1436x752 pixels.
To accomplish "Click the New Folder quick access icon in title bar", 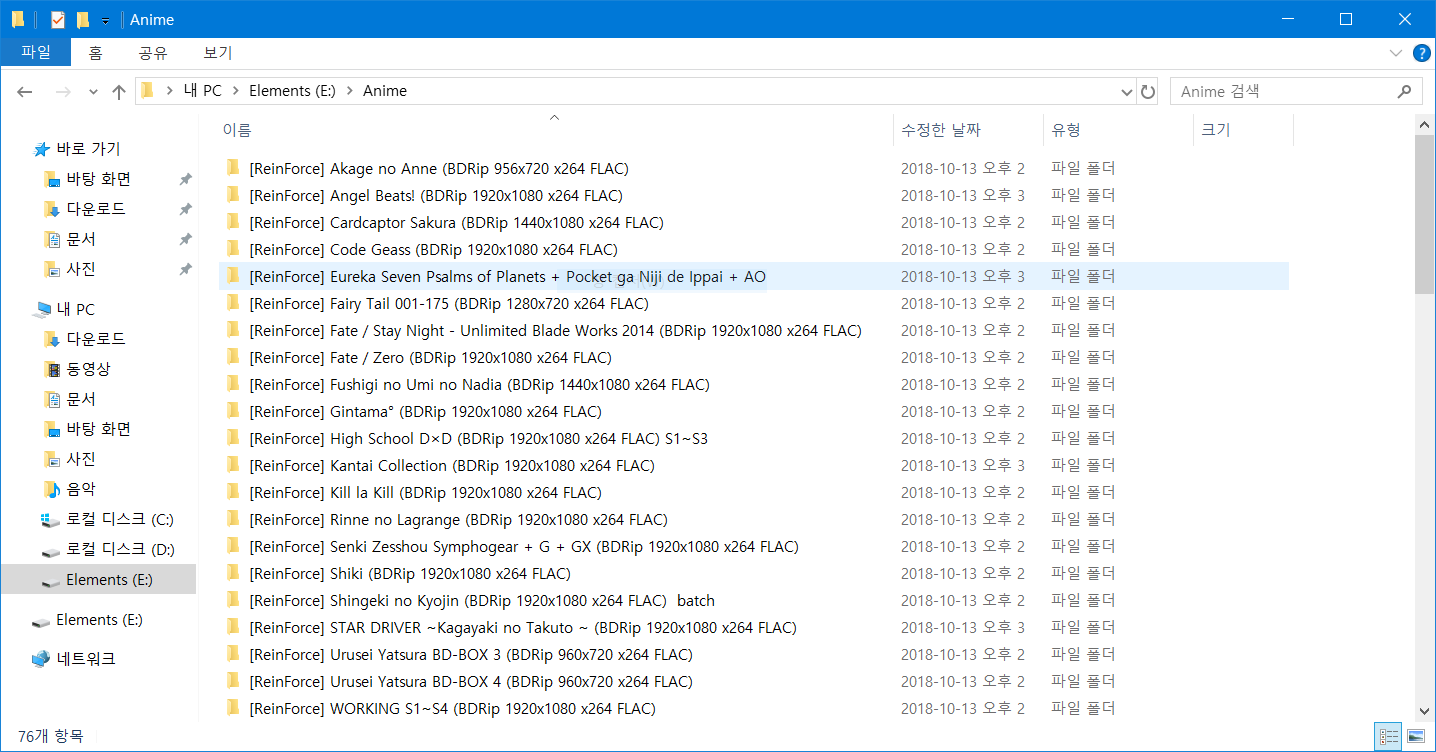I will click(x=83, y=20).
